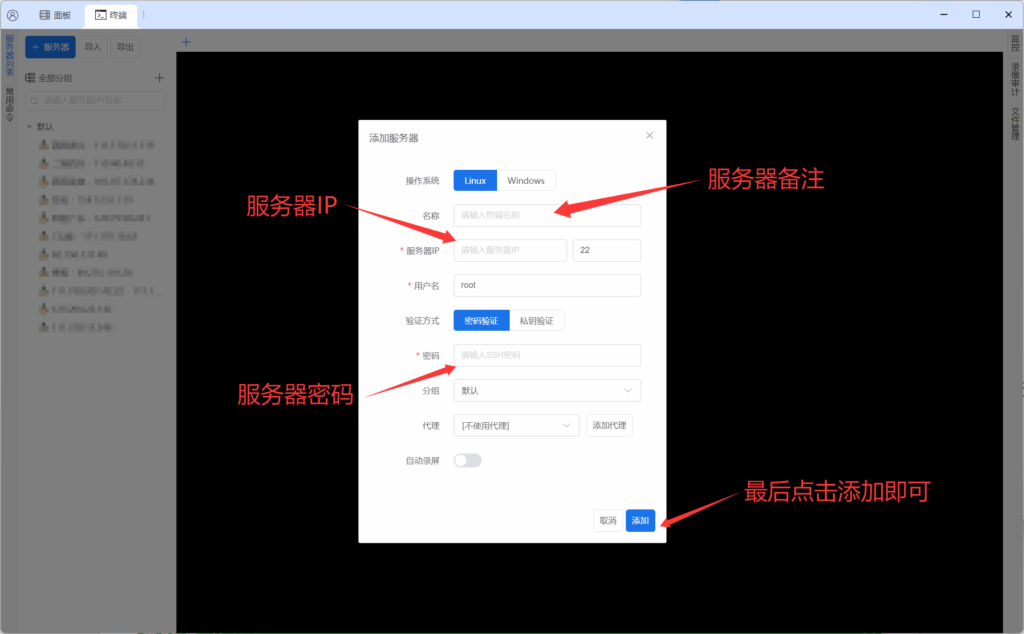The width and height of the screenshot is (1024, 634).
Task: Open the 文件管理 panel on right sidebar
Action: click(x=1015, y=123)
